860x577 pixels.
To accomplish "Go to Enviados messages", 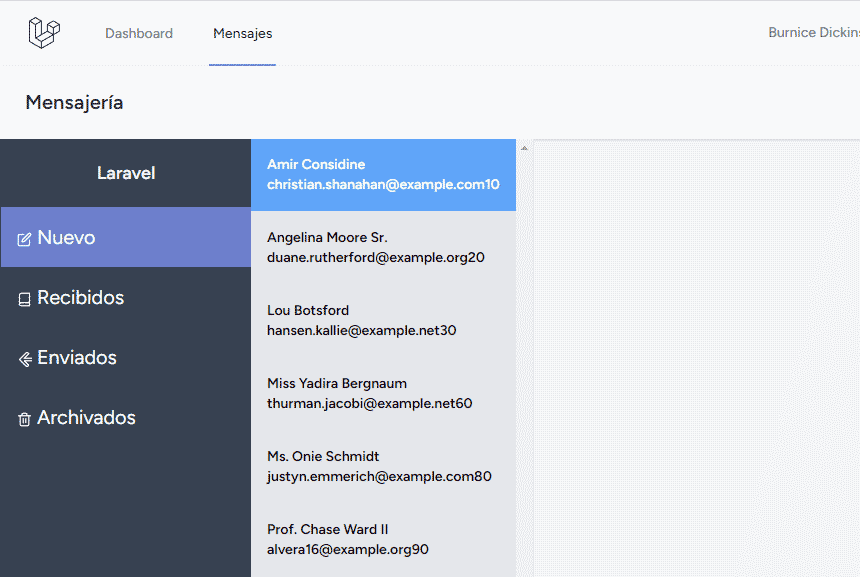I will coord(126,358).
